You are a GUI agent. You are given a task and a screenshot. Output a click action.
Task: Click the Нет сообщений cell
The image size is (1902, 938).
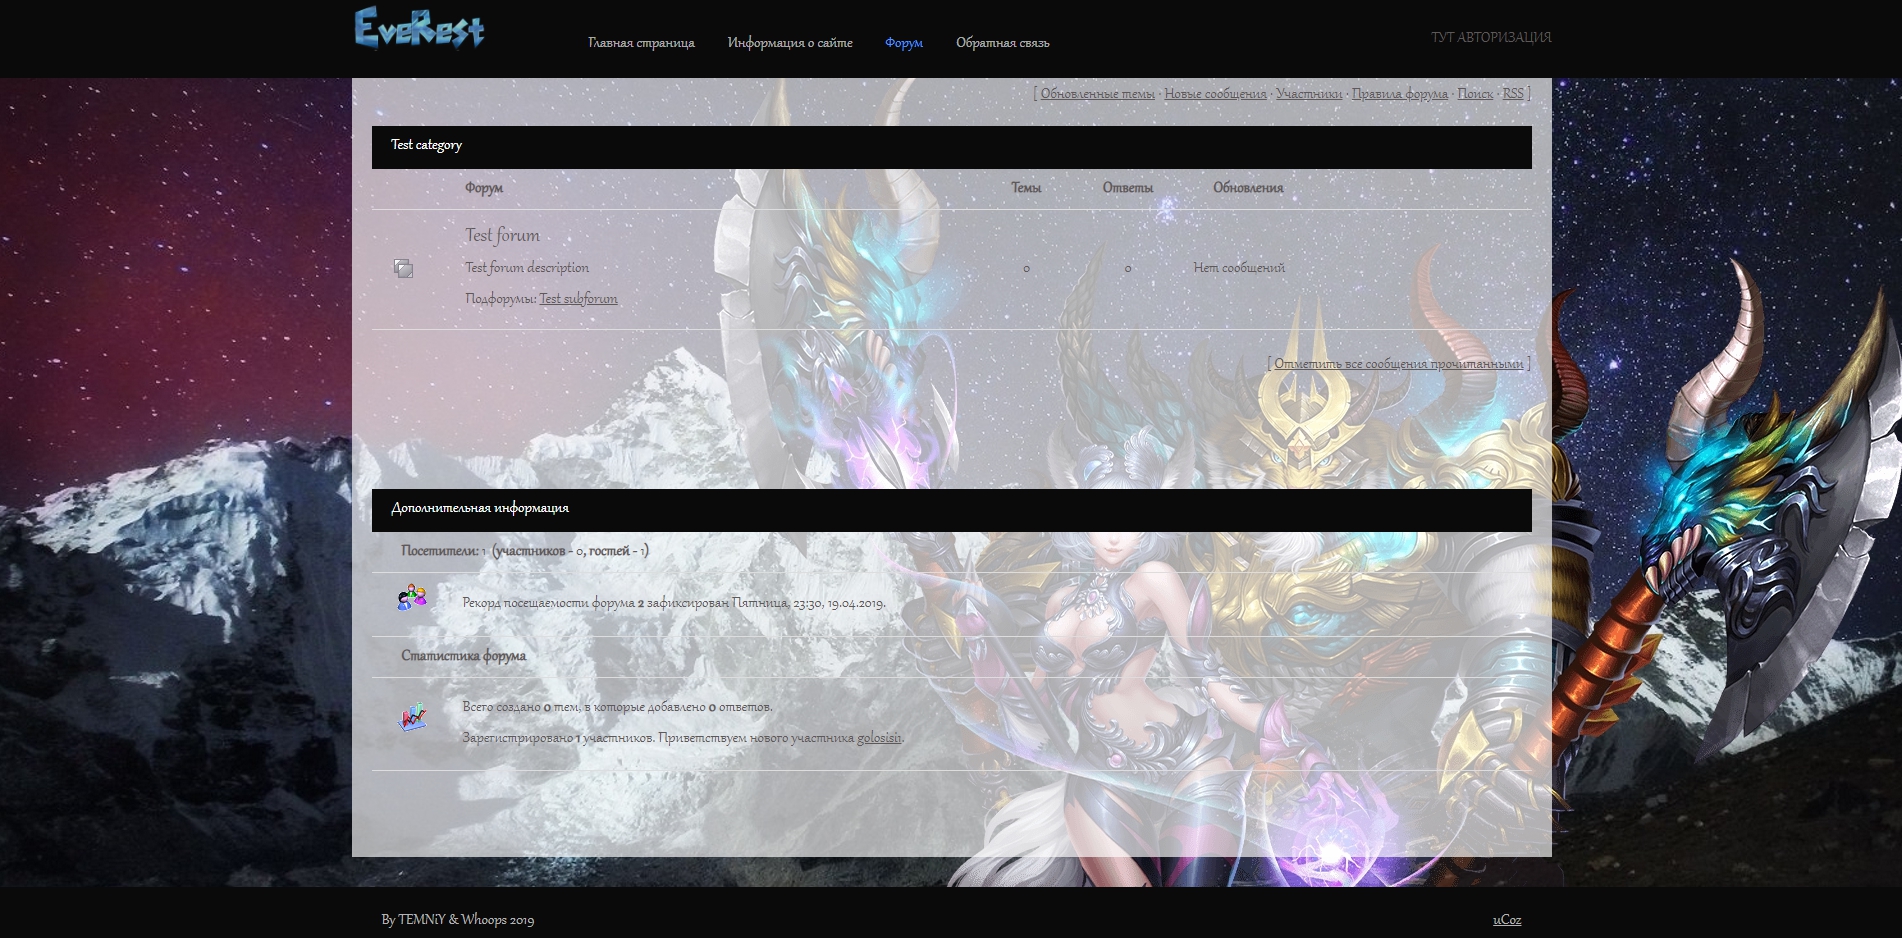pyautogui.click(x=1239, y=268)
